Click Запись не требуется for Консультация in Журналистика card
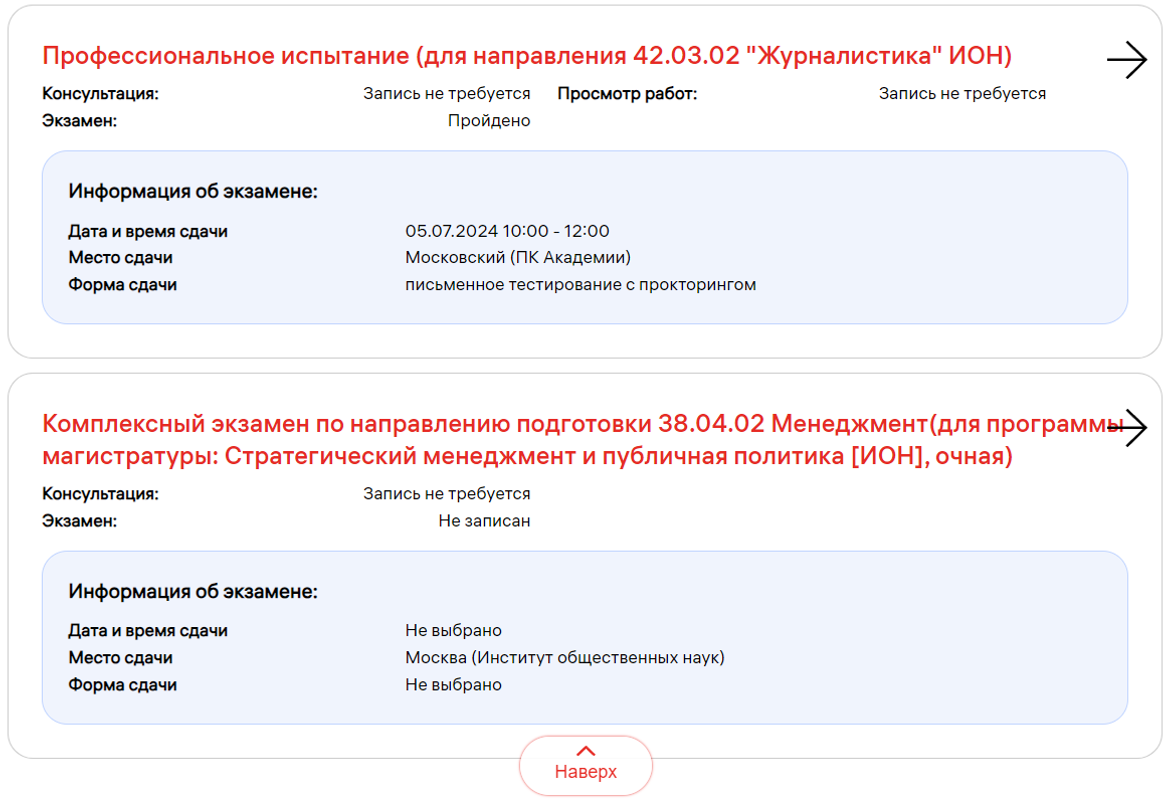1172x805 pixels. tap(446, 94)
